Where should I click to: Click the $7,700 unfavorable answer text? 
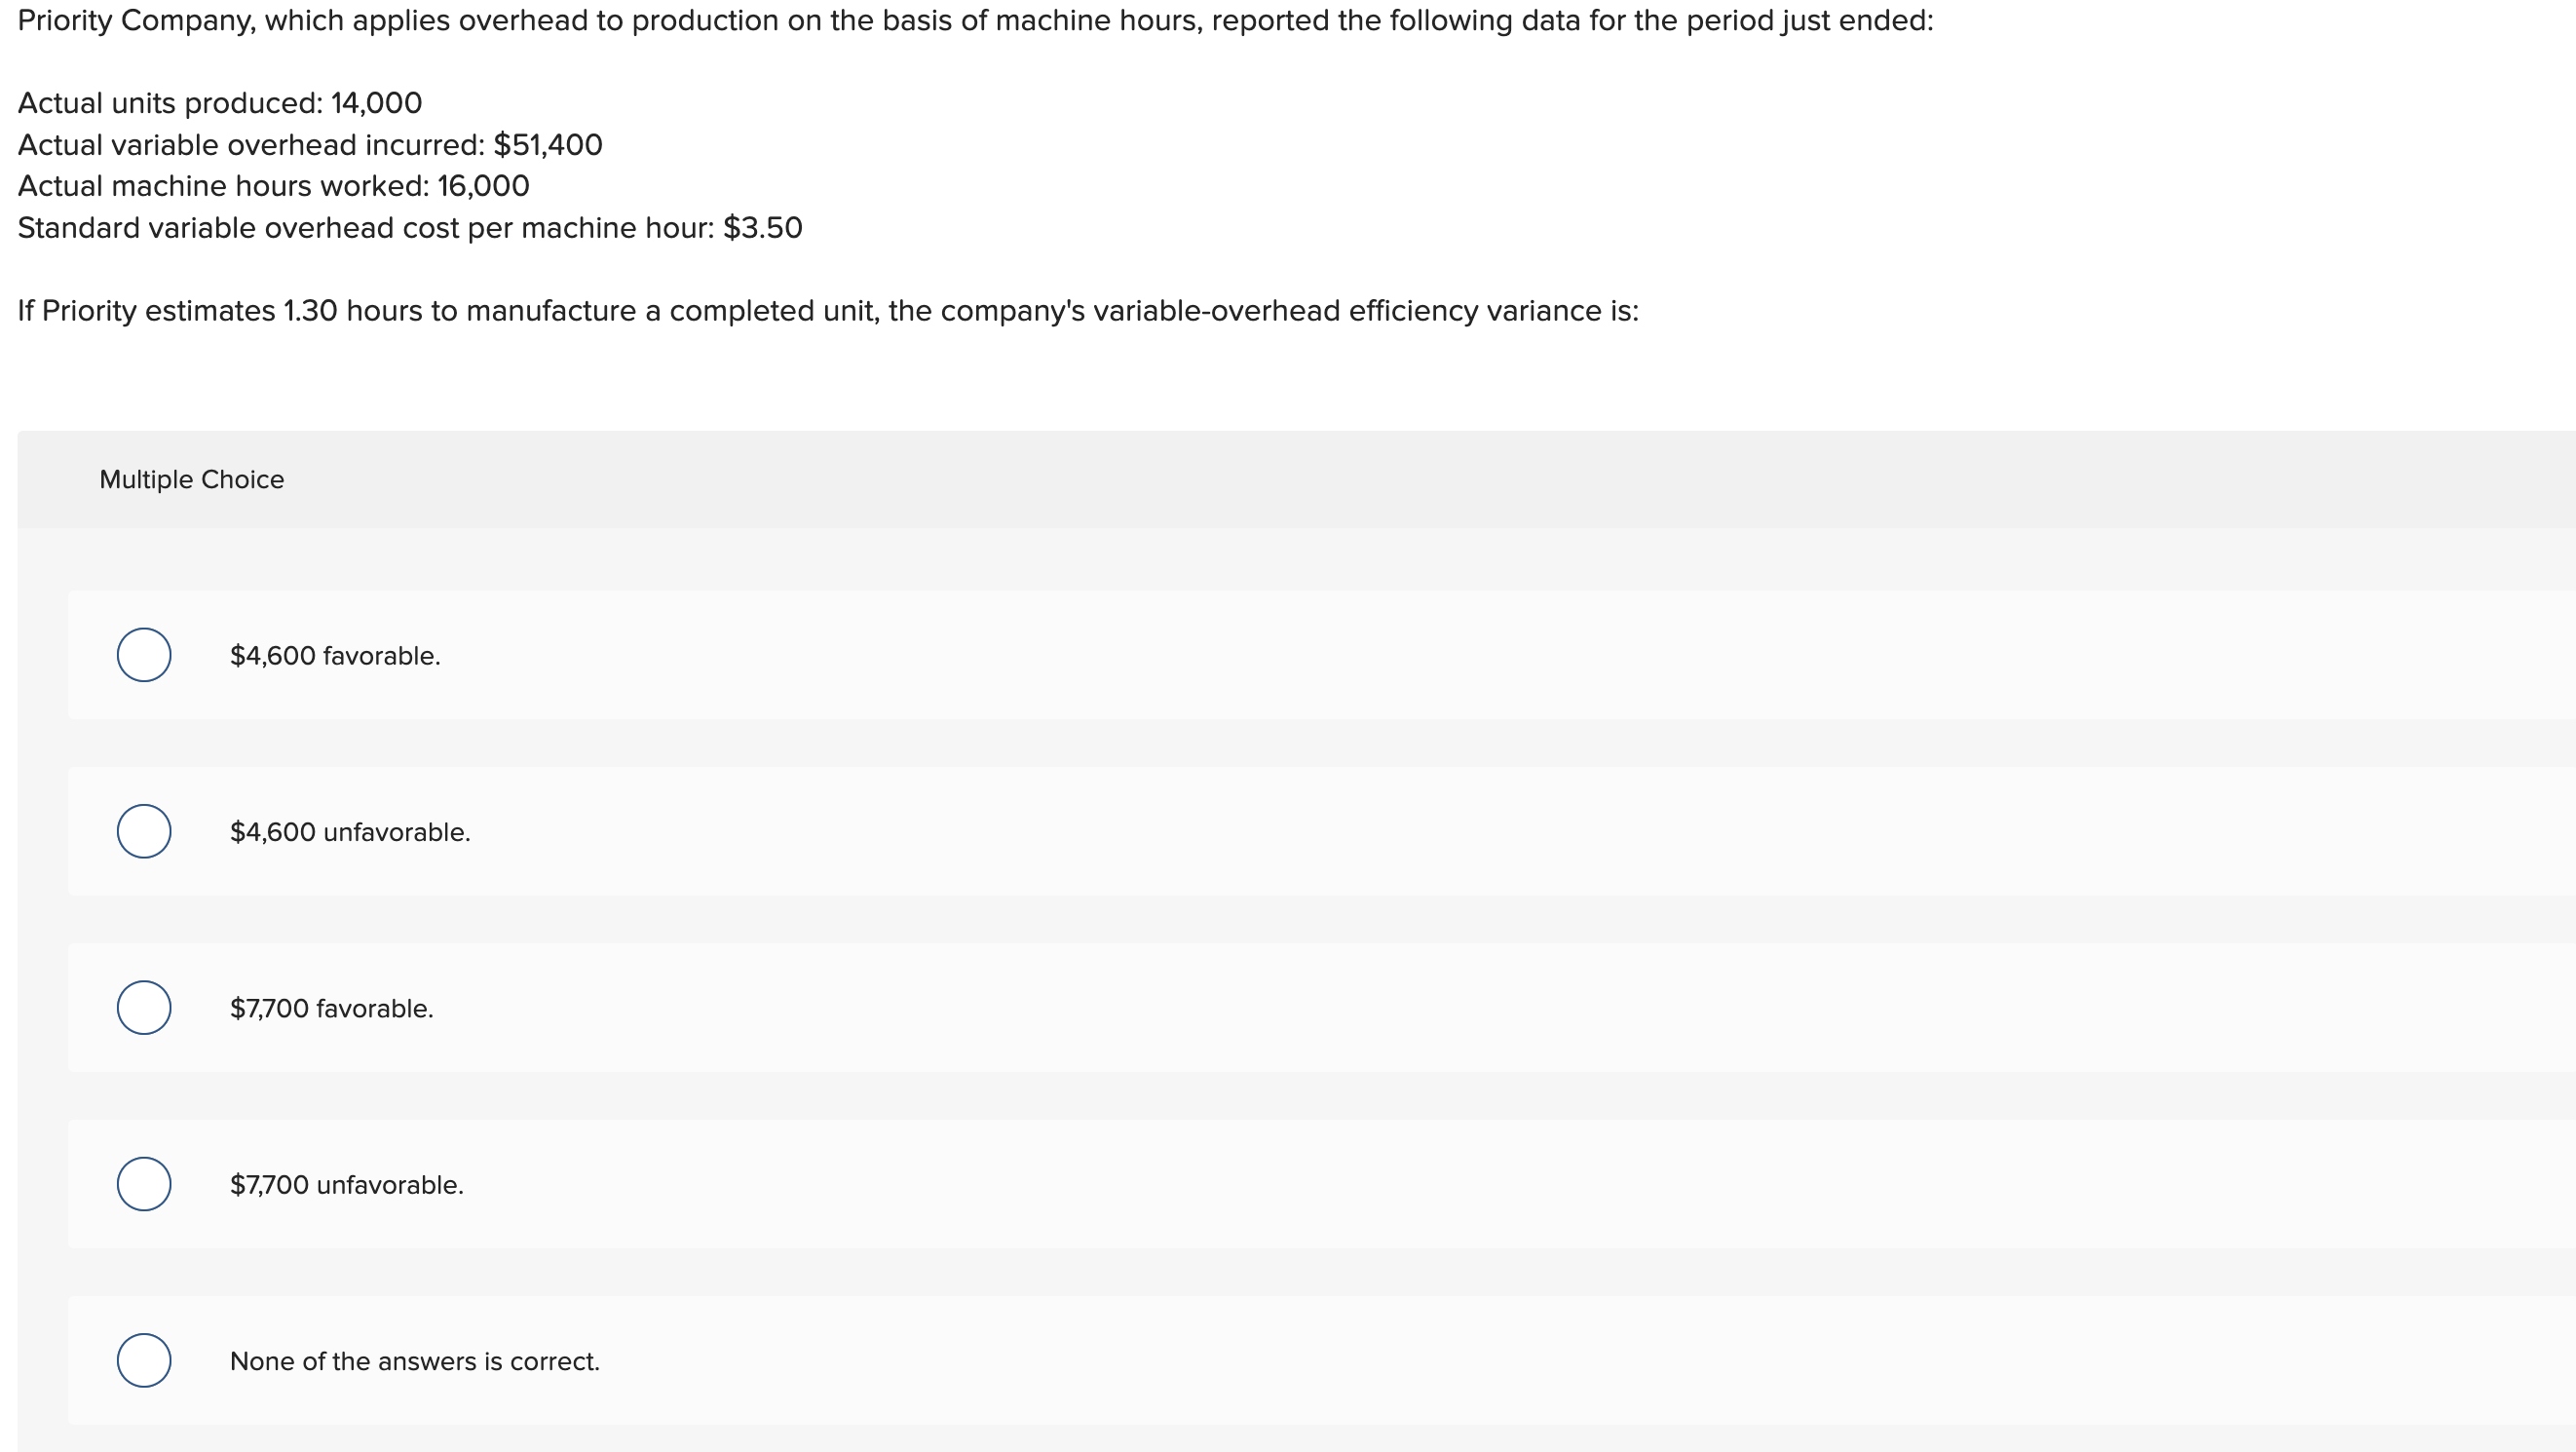point(346,1184)
